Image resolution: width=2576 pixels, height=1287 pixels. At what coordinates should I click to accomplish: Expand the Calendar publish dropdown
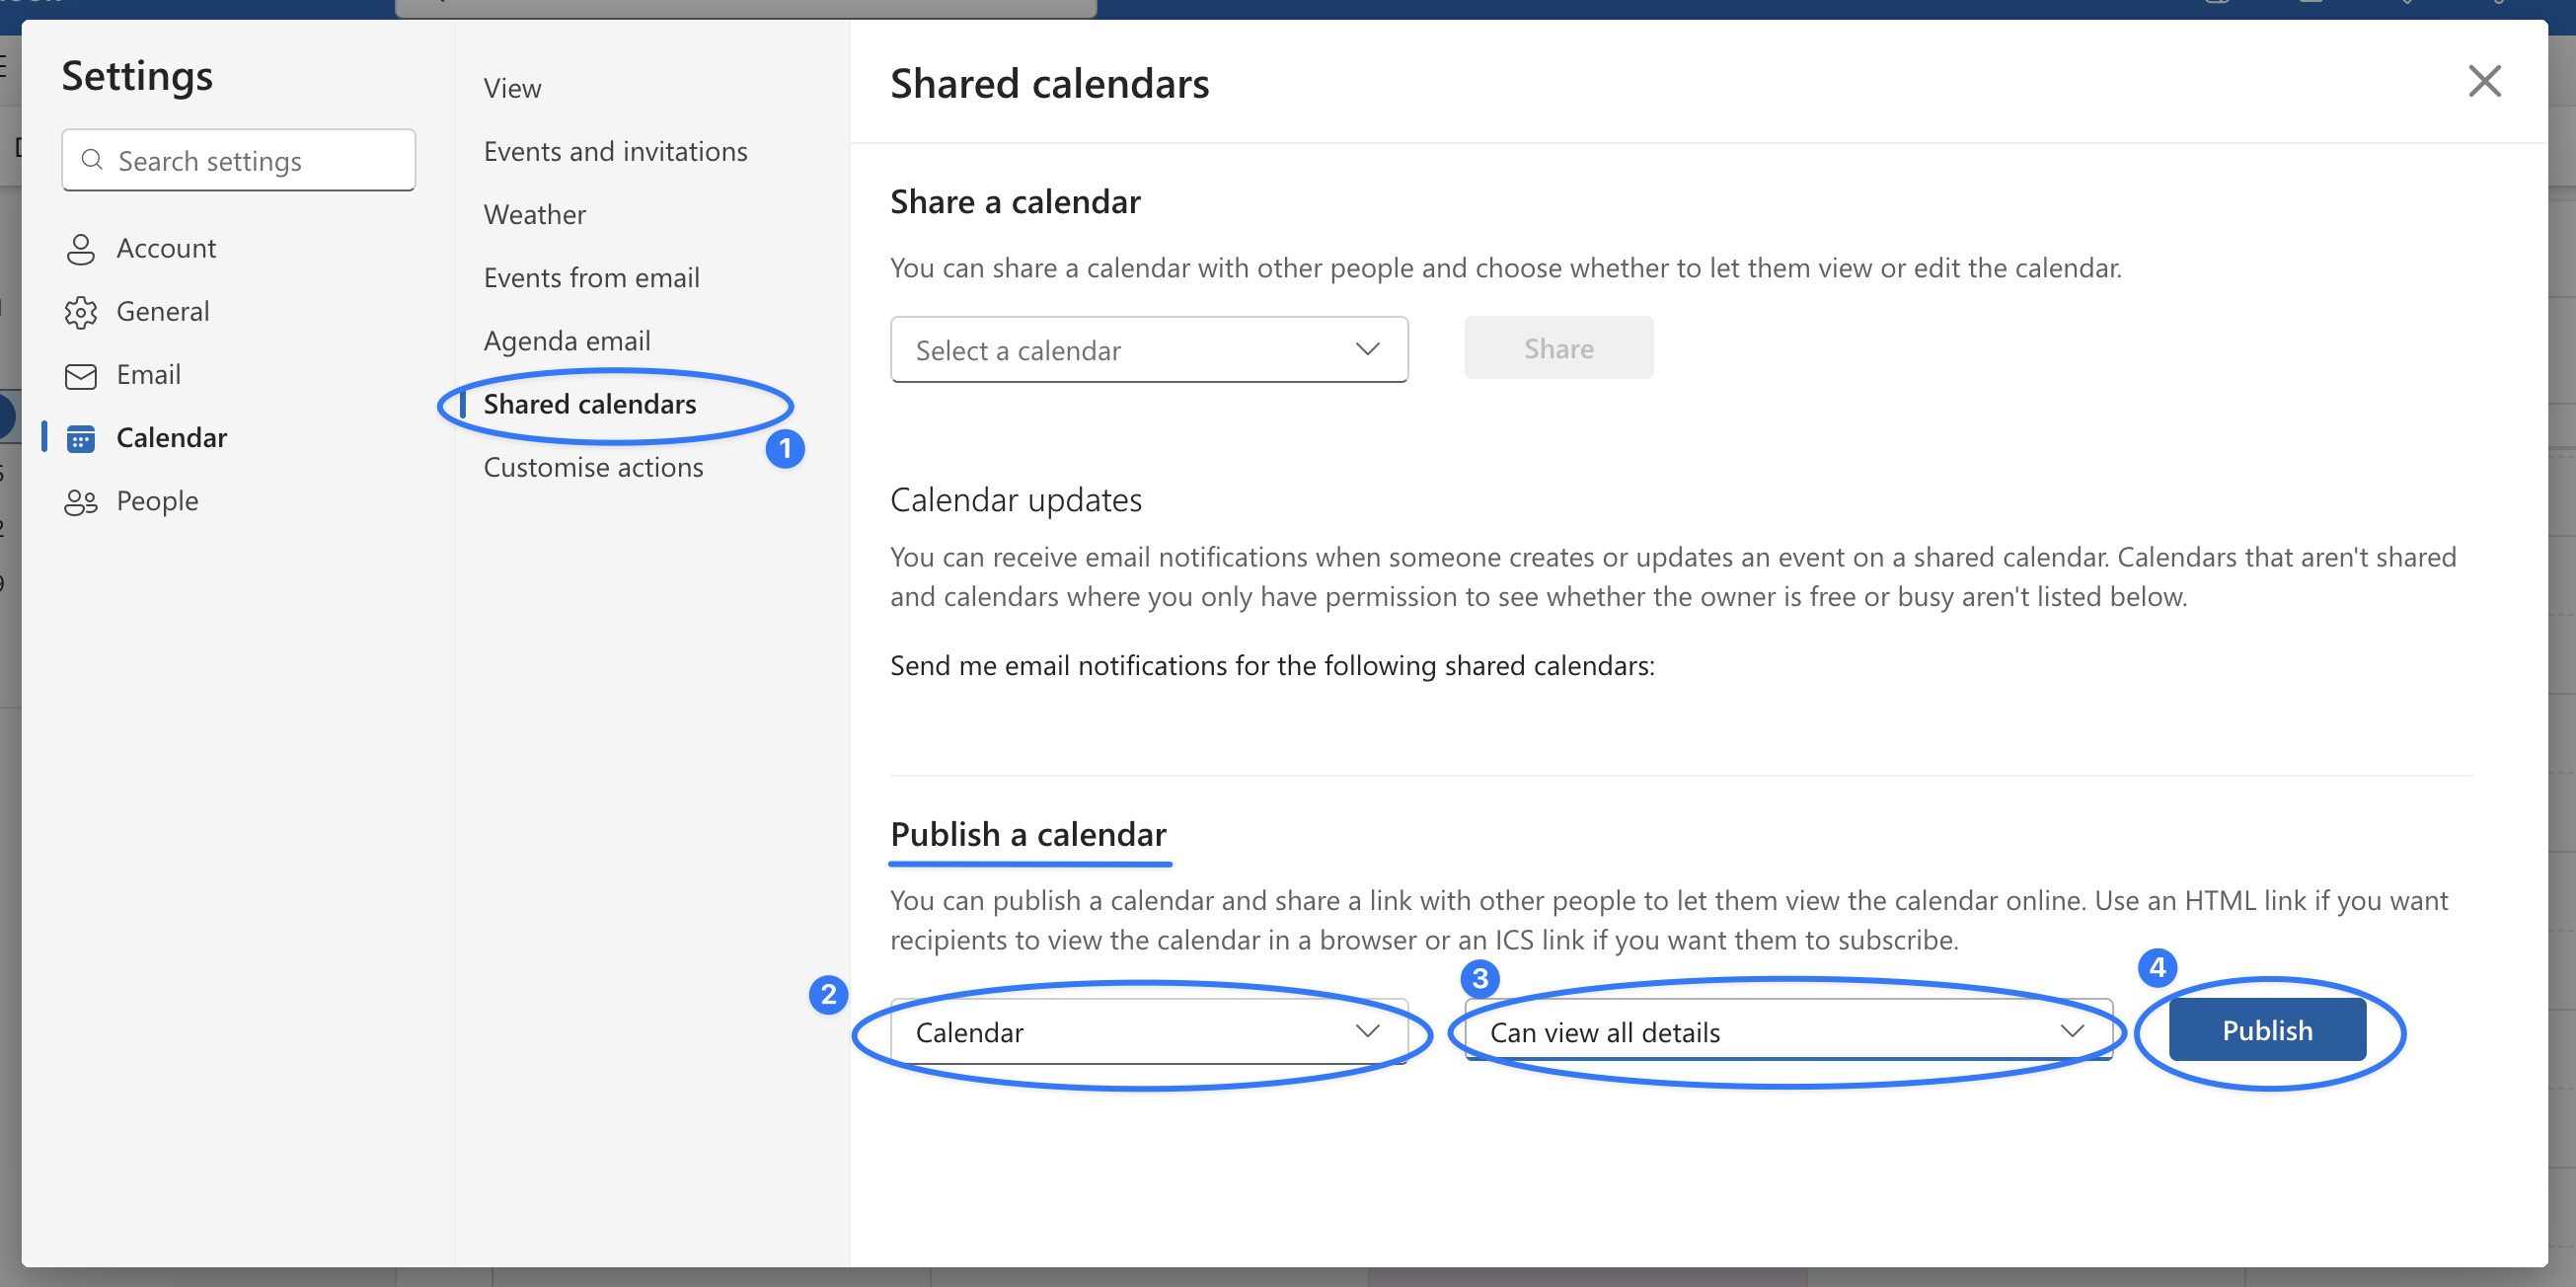(x=1148, y=1031)
